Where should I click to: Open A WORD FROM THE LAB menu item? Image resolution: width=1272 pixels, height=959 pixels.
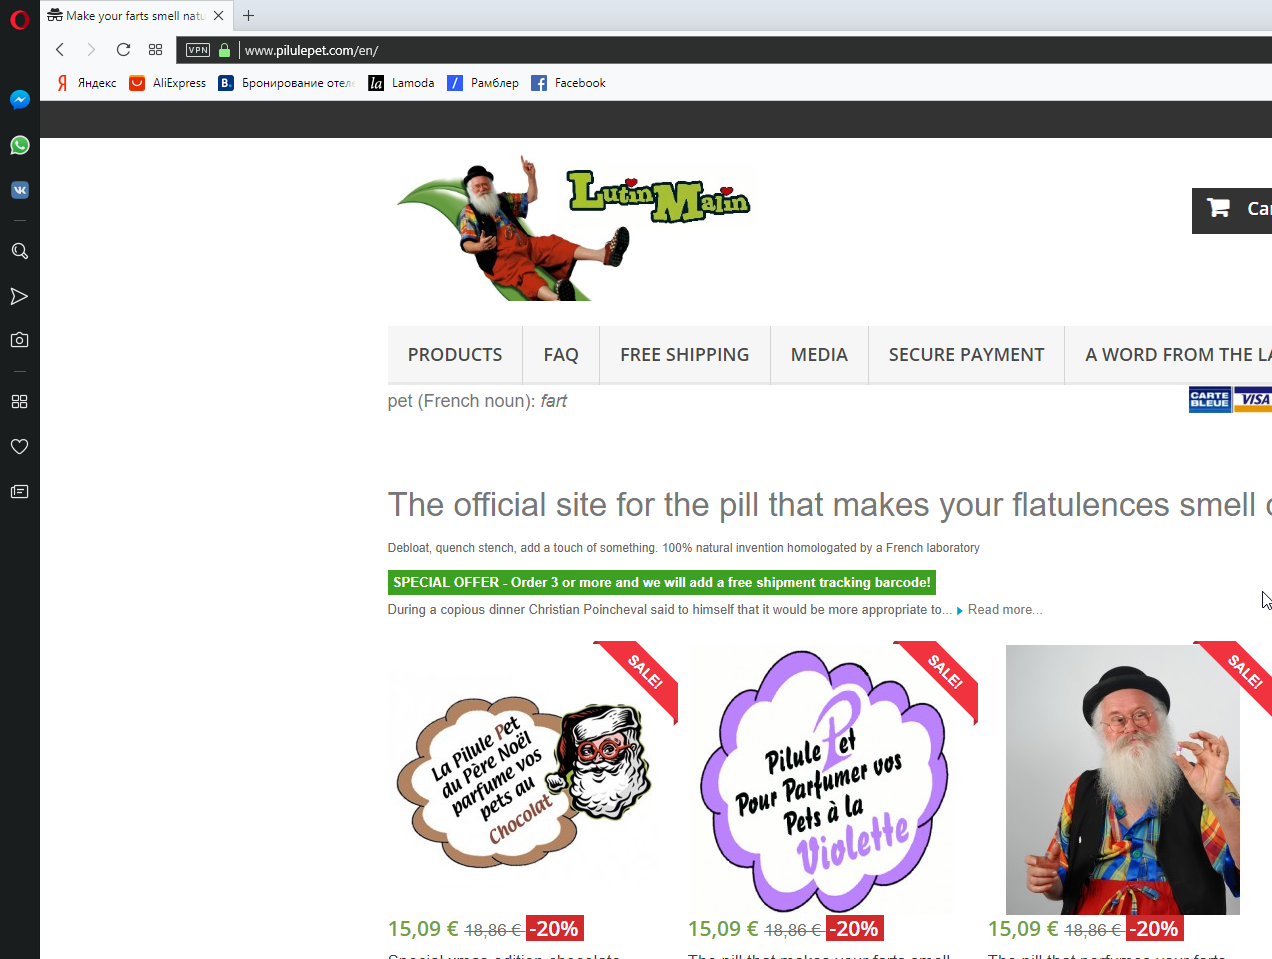[1168, 355]
